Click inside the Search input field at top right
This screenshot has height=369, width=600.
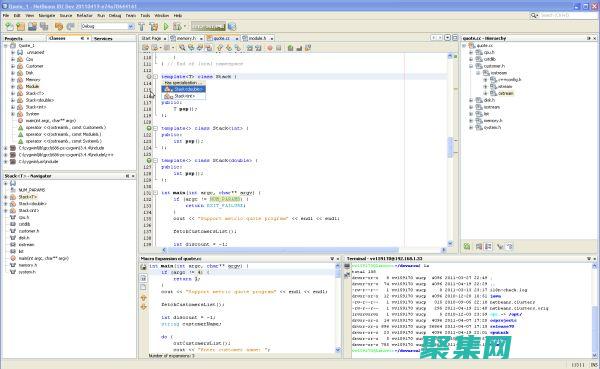coord(568,15)
